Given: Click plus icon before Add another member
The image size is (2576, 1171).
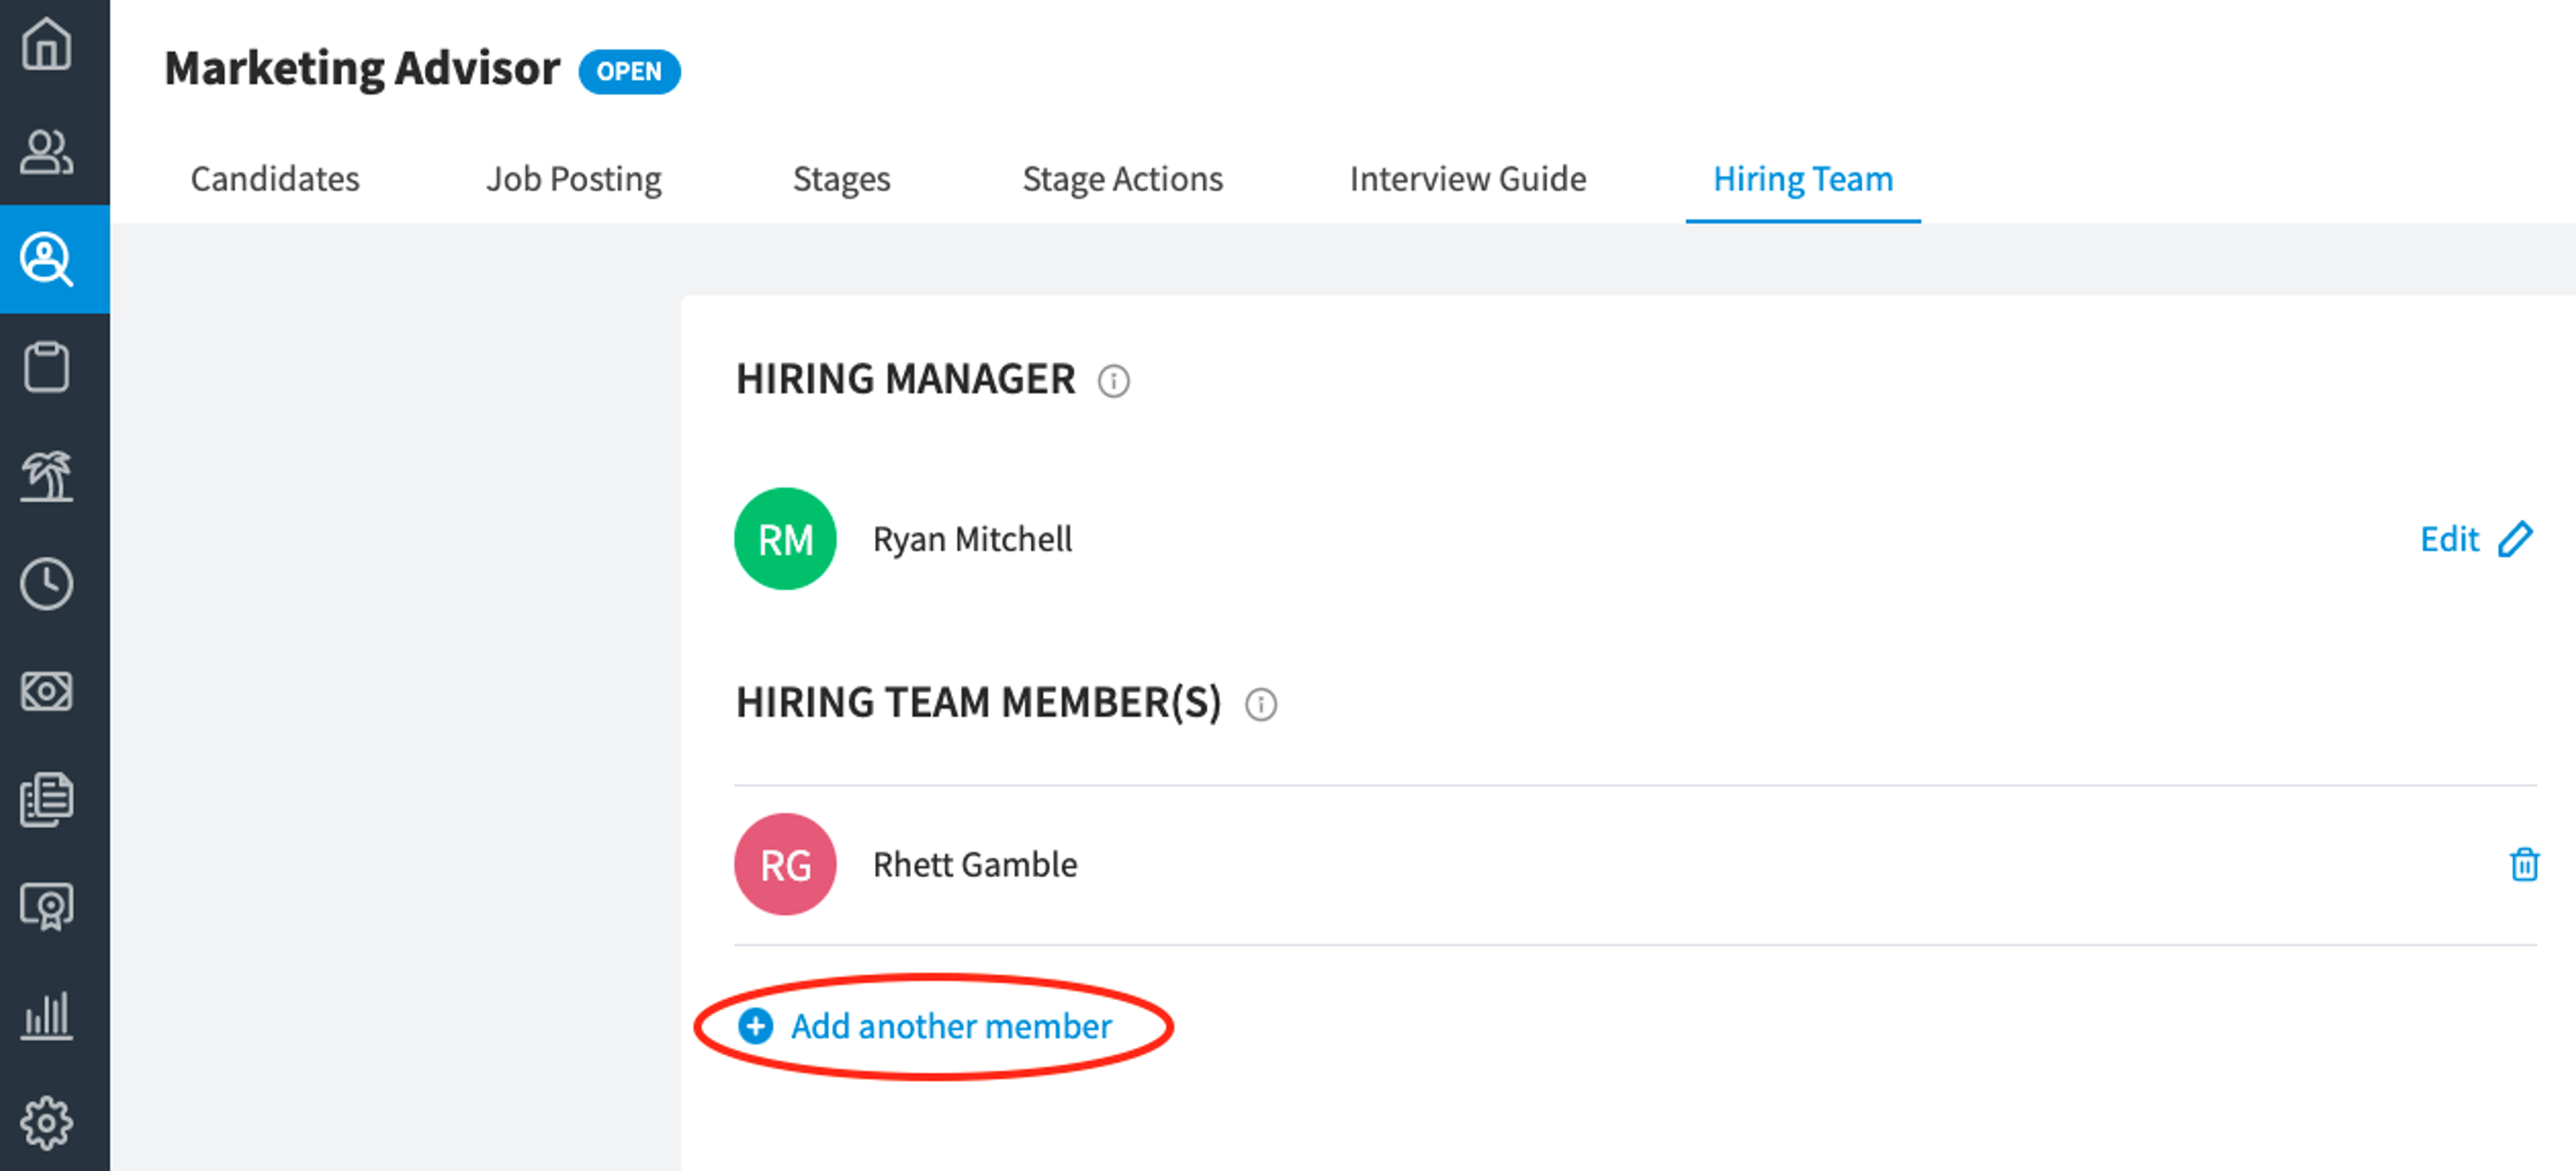Looking at the screenshot, I should pos(755,1026).
